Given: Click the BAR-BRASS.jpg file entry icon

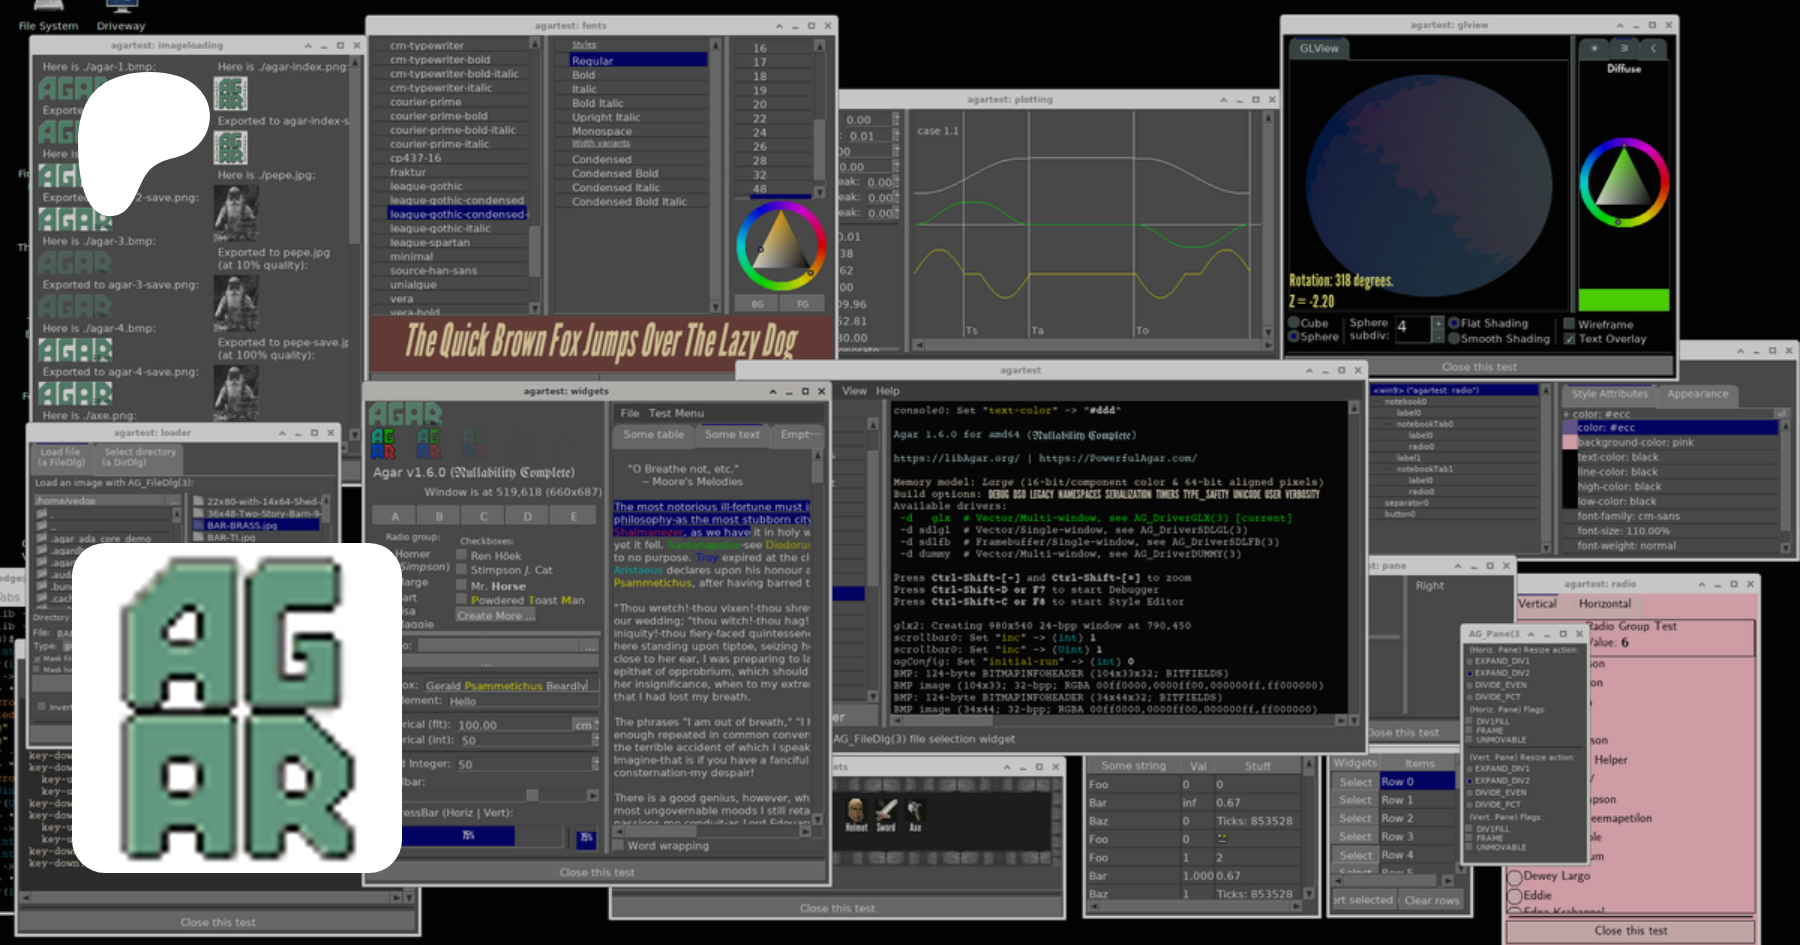Looking at the screenshot, I should click(198, 525).
